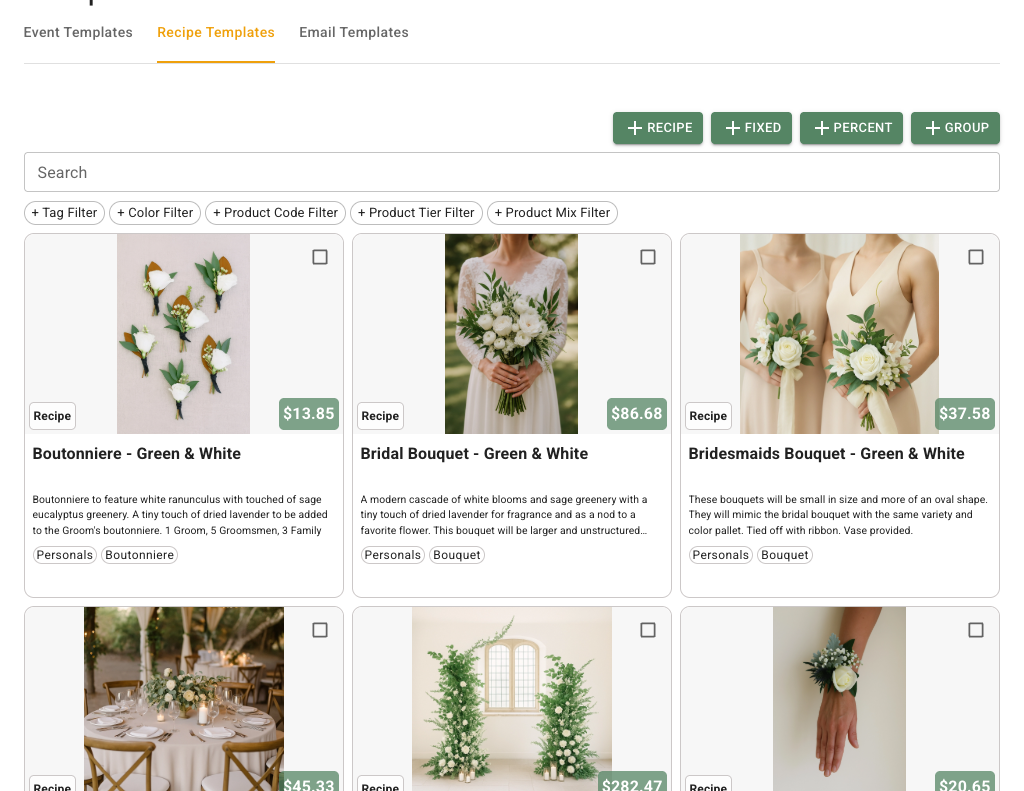The width and height of the screenshot is (1024, 791).
Task: Click Bouquet tag on Bridal Bouquet card
Action: pos(456,555)
